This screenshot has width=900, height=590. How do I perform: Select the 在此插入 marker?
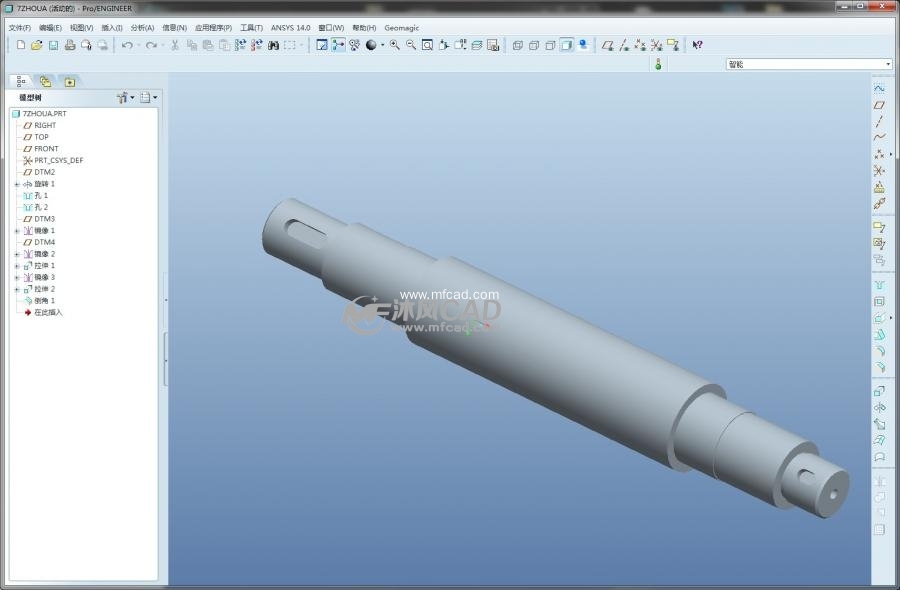click(43, 313)
